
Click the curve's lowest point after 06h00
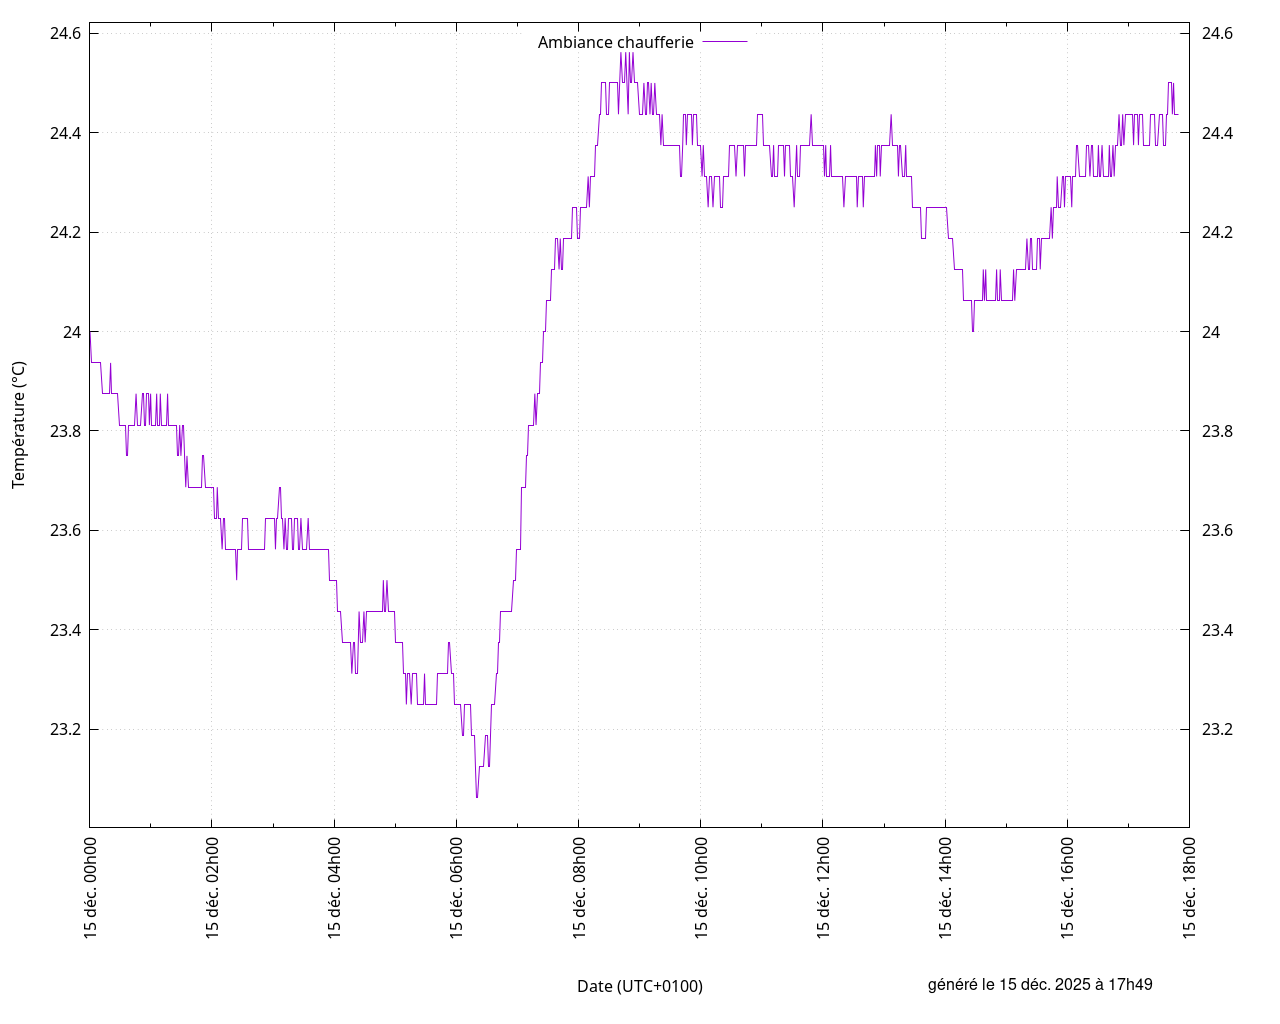[x=477, y=797]
